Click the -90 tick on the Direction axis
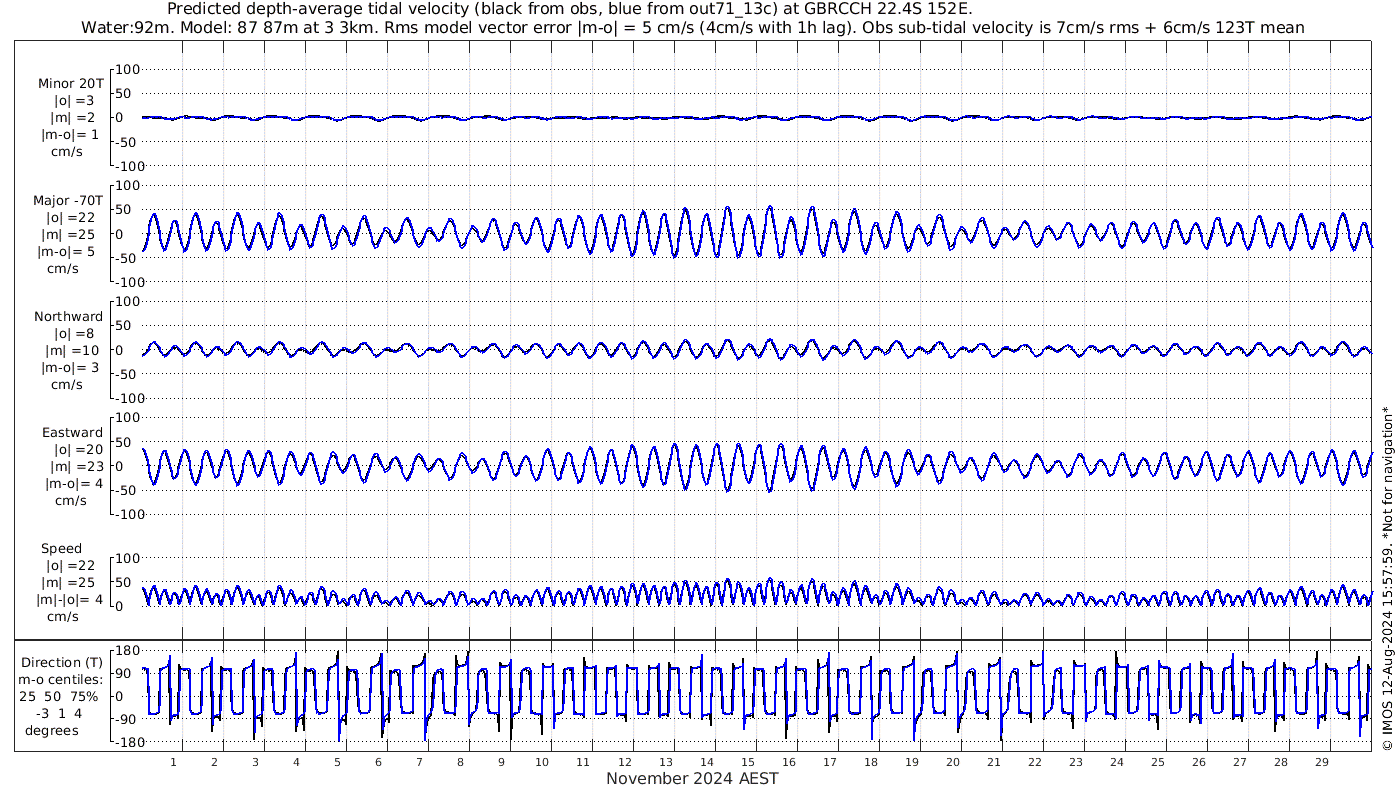The height and width of the screenshot is (800, 1400). [x=125, y=719]
